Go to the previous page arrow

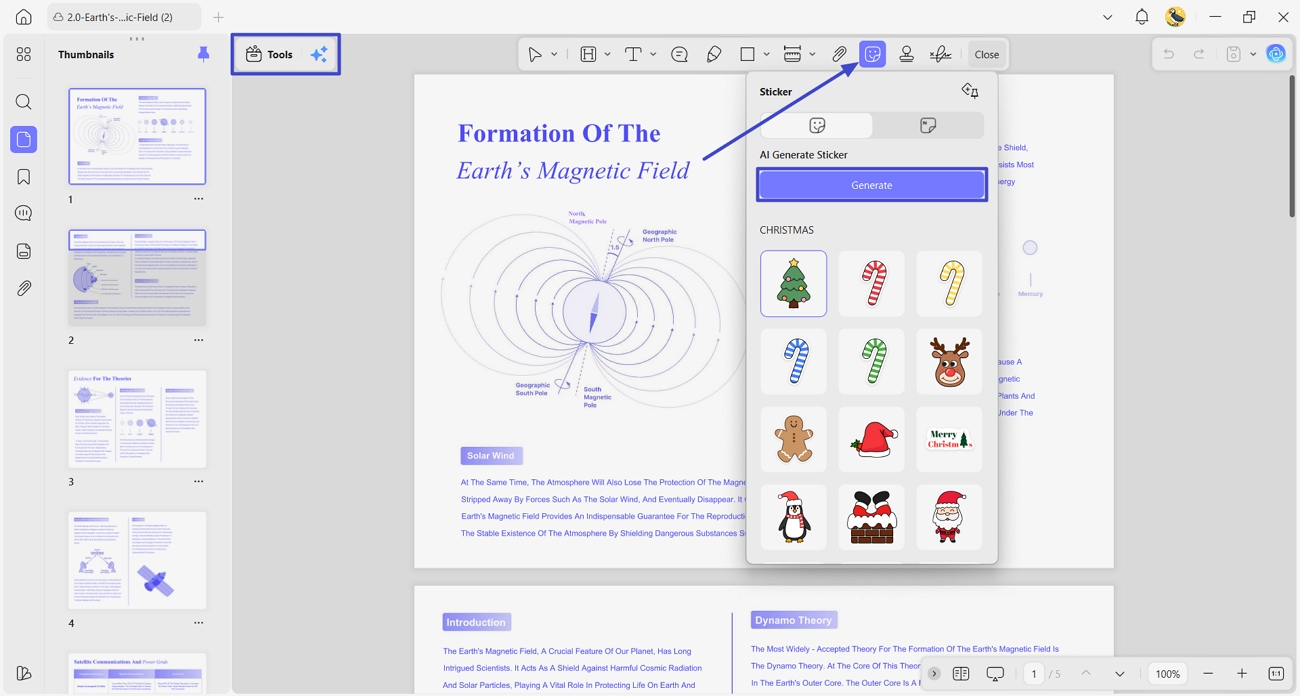pos(1086,674)
